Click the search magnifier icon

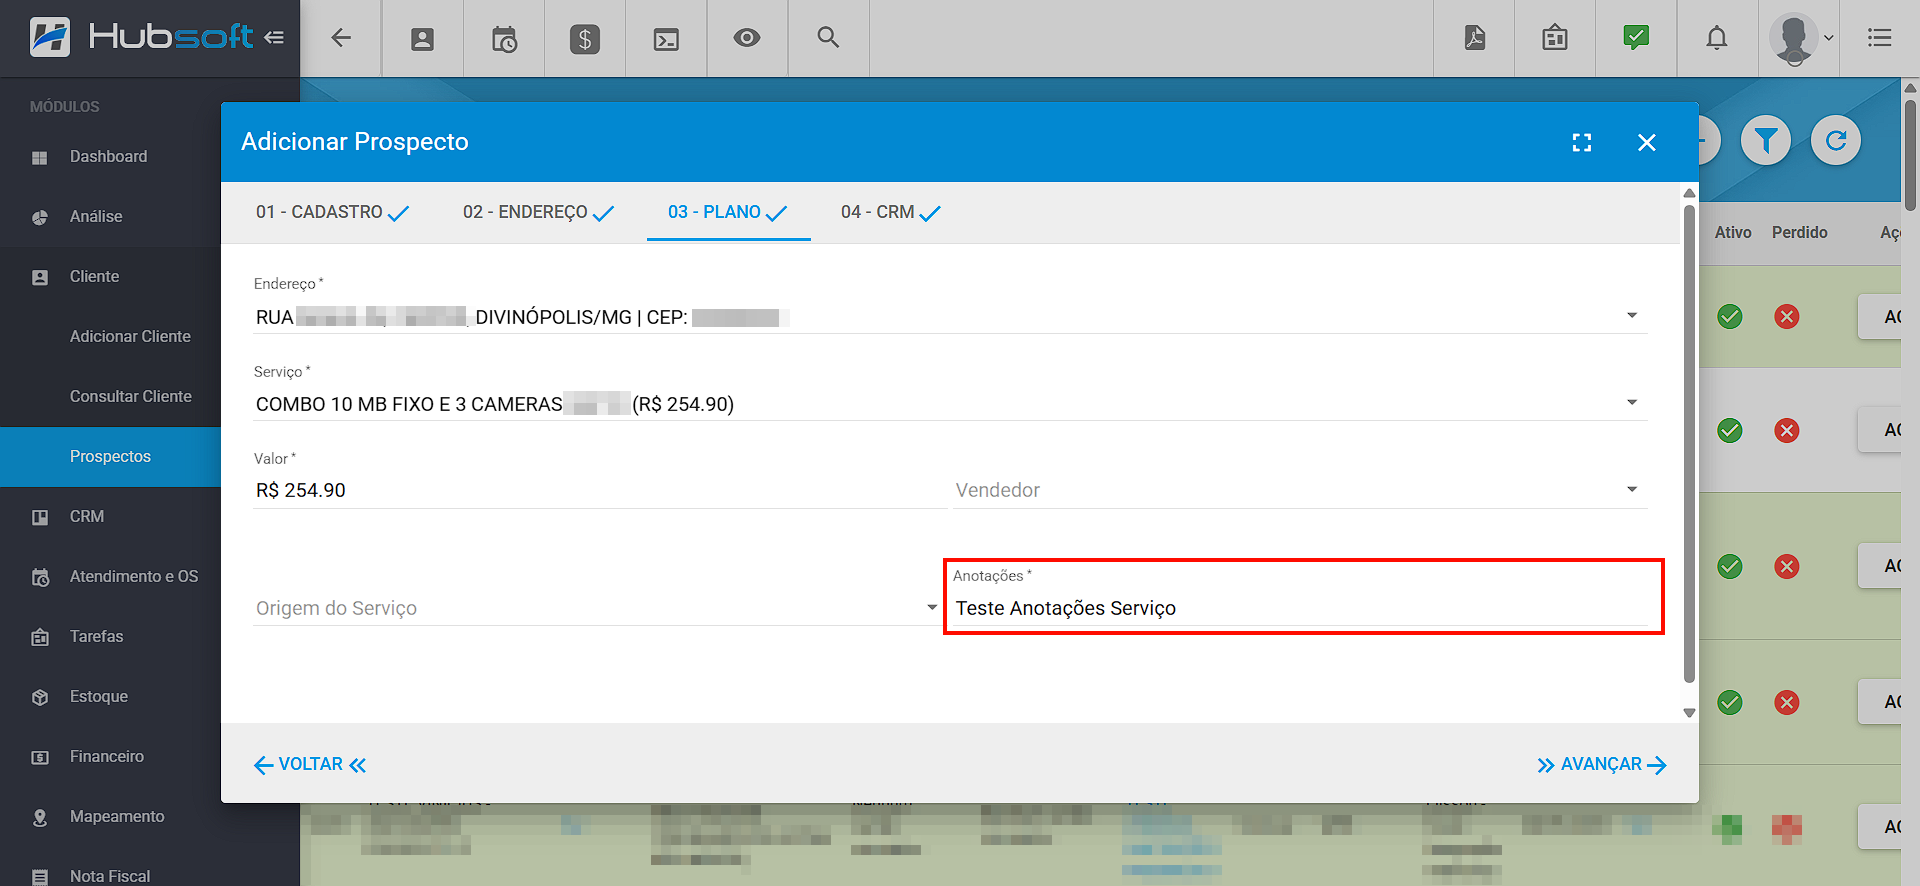[828, 38]
